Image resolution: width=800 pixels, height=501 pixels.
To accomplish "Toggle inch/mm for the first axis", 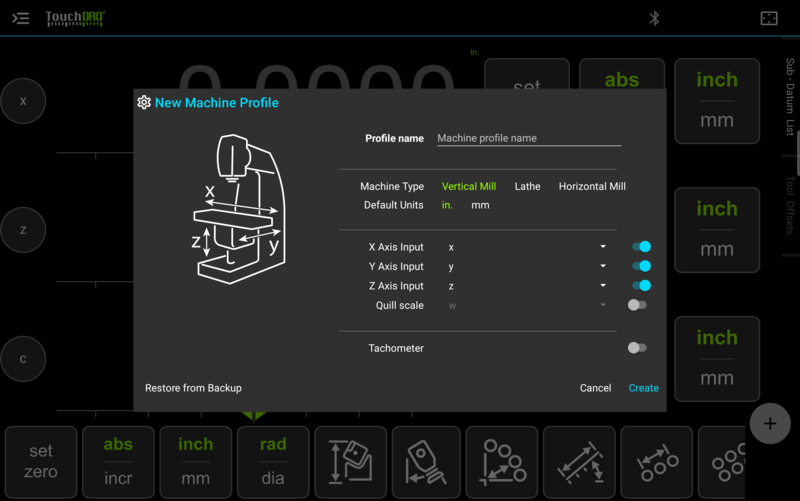I will [717, 101].
